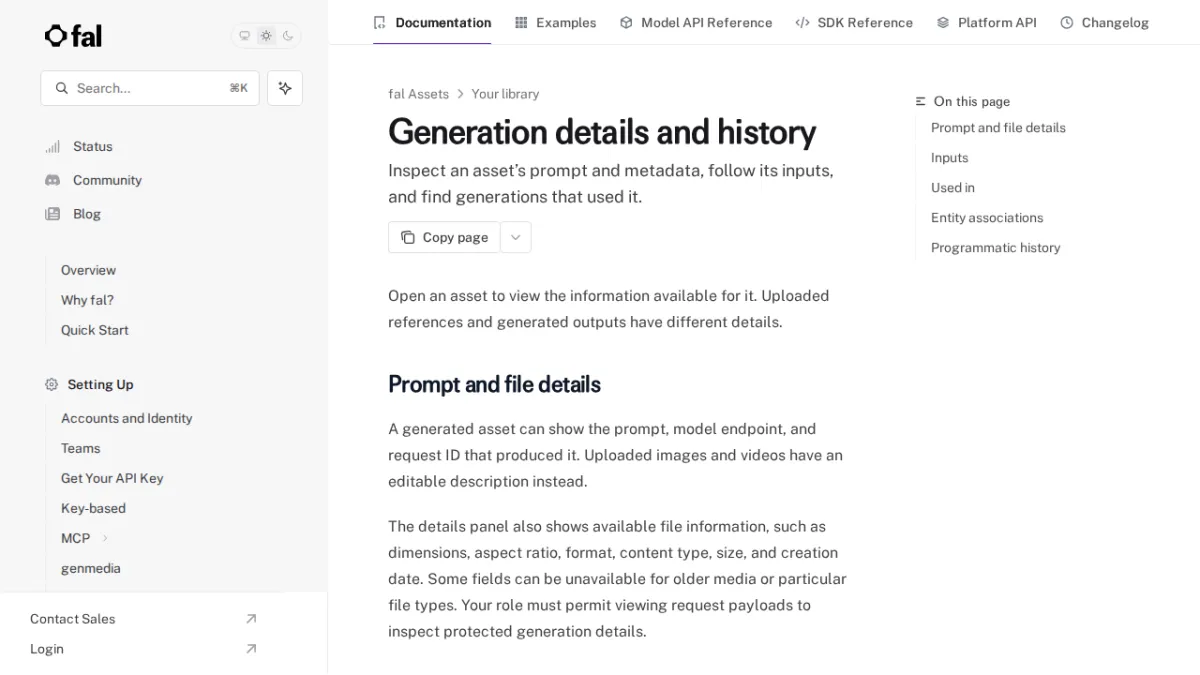Open the Blog link

pos(87,214)
